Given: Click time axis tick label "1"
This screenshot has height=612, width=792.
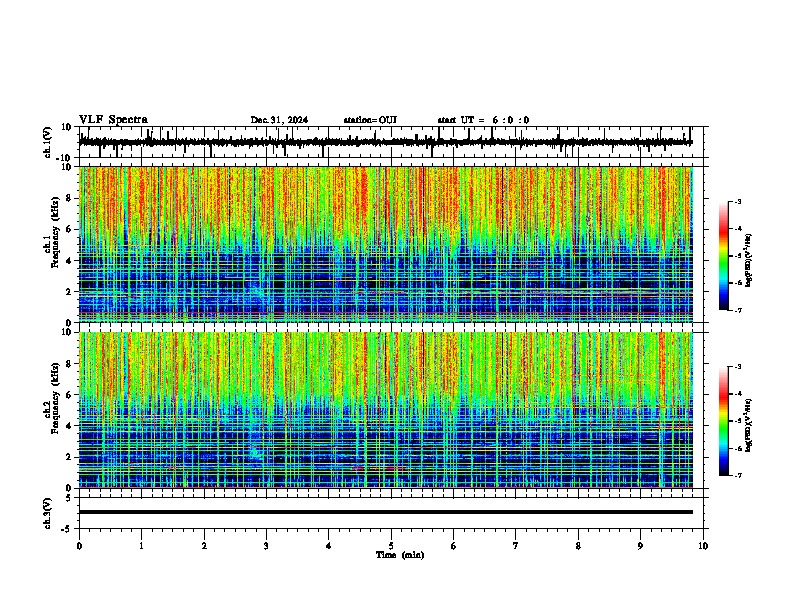Looking at the screenshot, I should pos(141,546).
